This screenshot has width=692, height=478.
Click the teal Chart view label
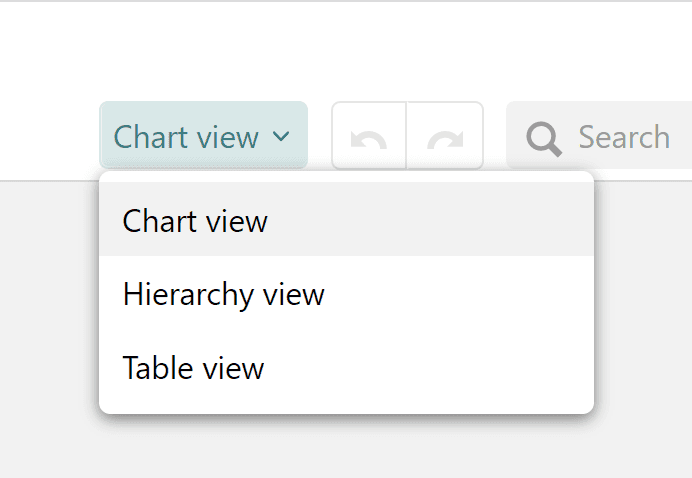(x=186, y=137)
